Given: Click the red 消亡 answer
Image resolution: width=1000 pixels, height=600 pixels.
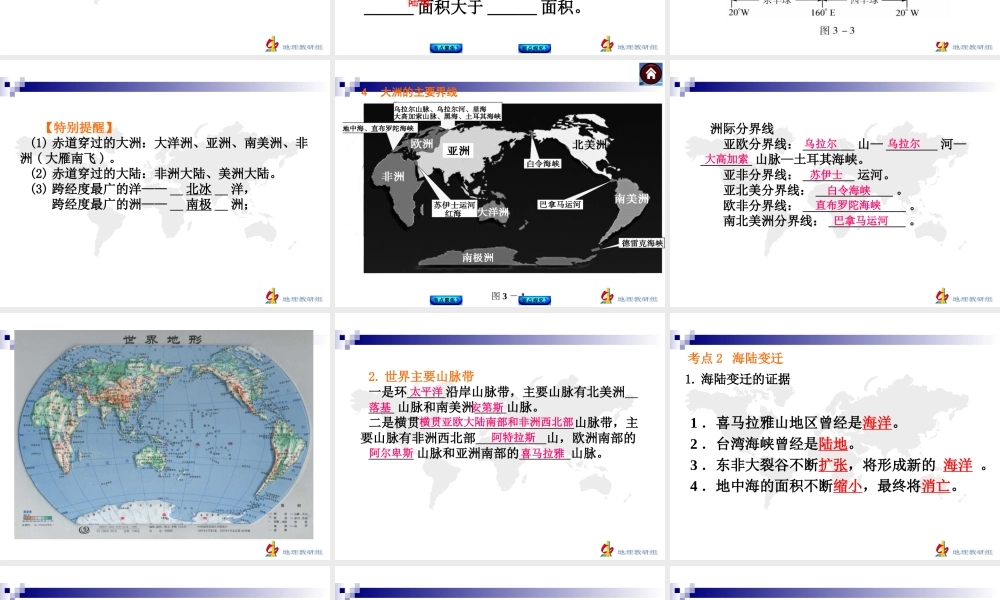Looking at the screenshot, I should 936,486.
